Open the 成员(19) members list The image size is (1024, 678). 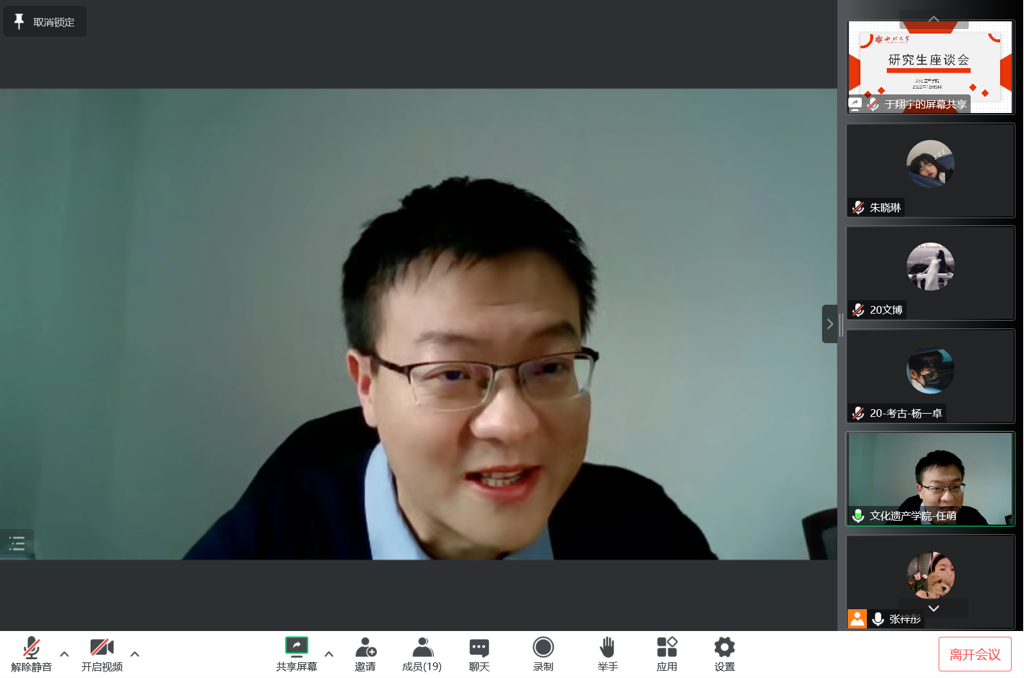[x=422, y=648]
